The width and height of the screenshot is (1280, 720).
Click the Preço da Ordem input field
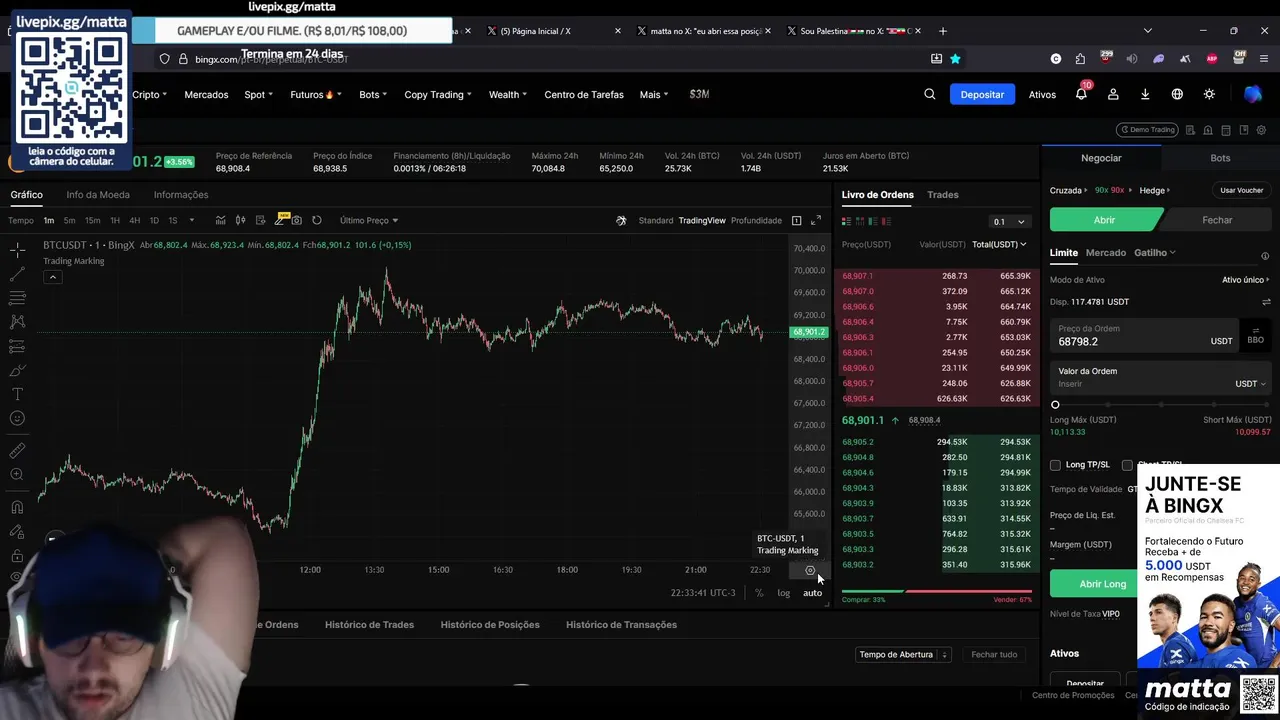tap(1145, 336)
